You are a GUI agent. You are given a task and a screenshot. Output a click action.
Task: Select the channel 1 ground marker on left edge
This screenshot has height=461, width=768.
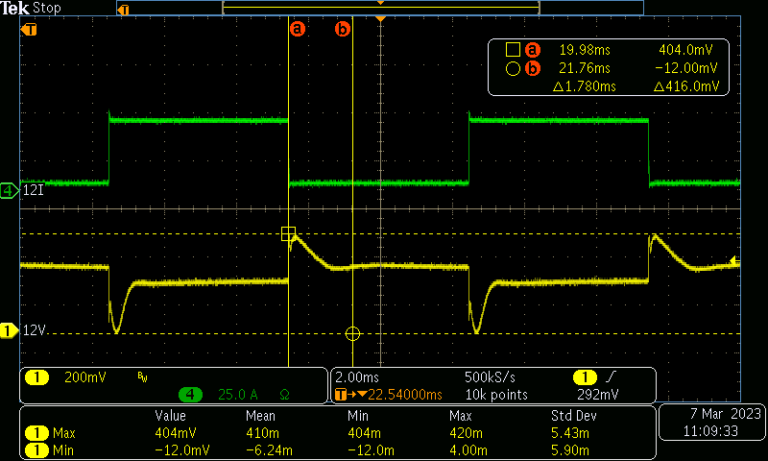(x=9, y=330)
